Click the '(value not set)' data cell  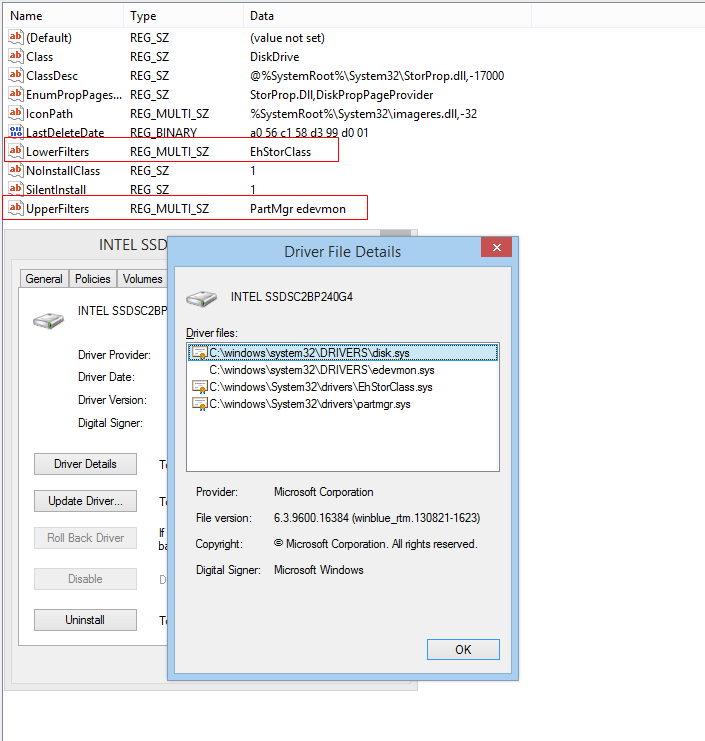tap(287, 38)
